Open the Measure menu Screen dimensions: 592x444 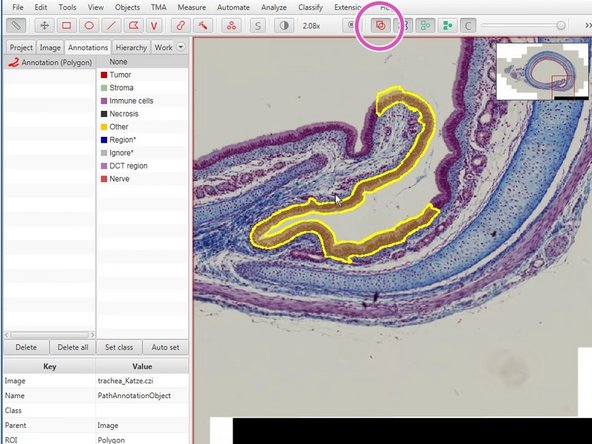(192, 7)
